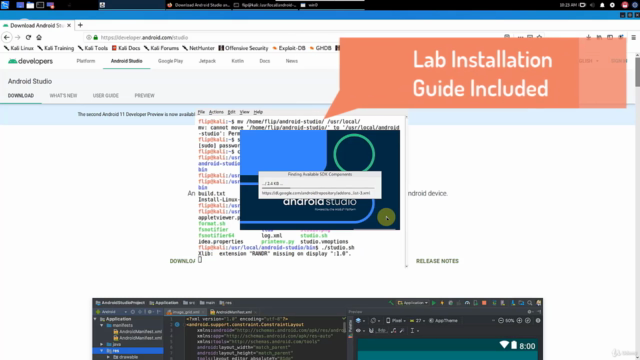Click the Android Studio page heading

click(30, 81)
